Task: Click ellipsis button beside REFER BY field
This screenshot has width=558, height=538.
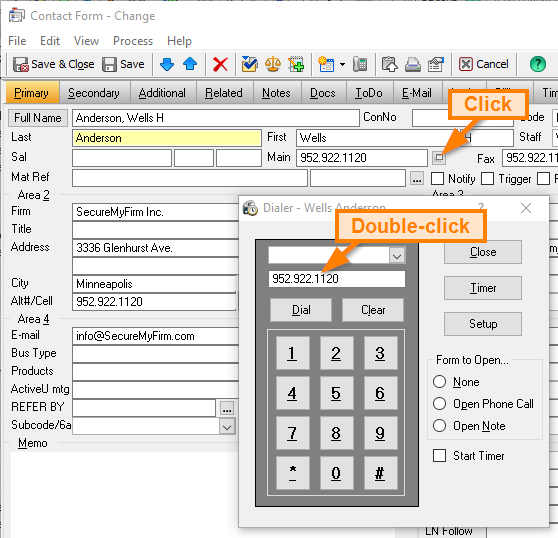Action: 227,408
